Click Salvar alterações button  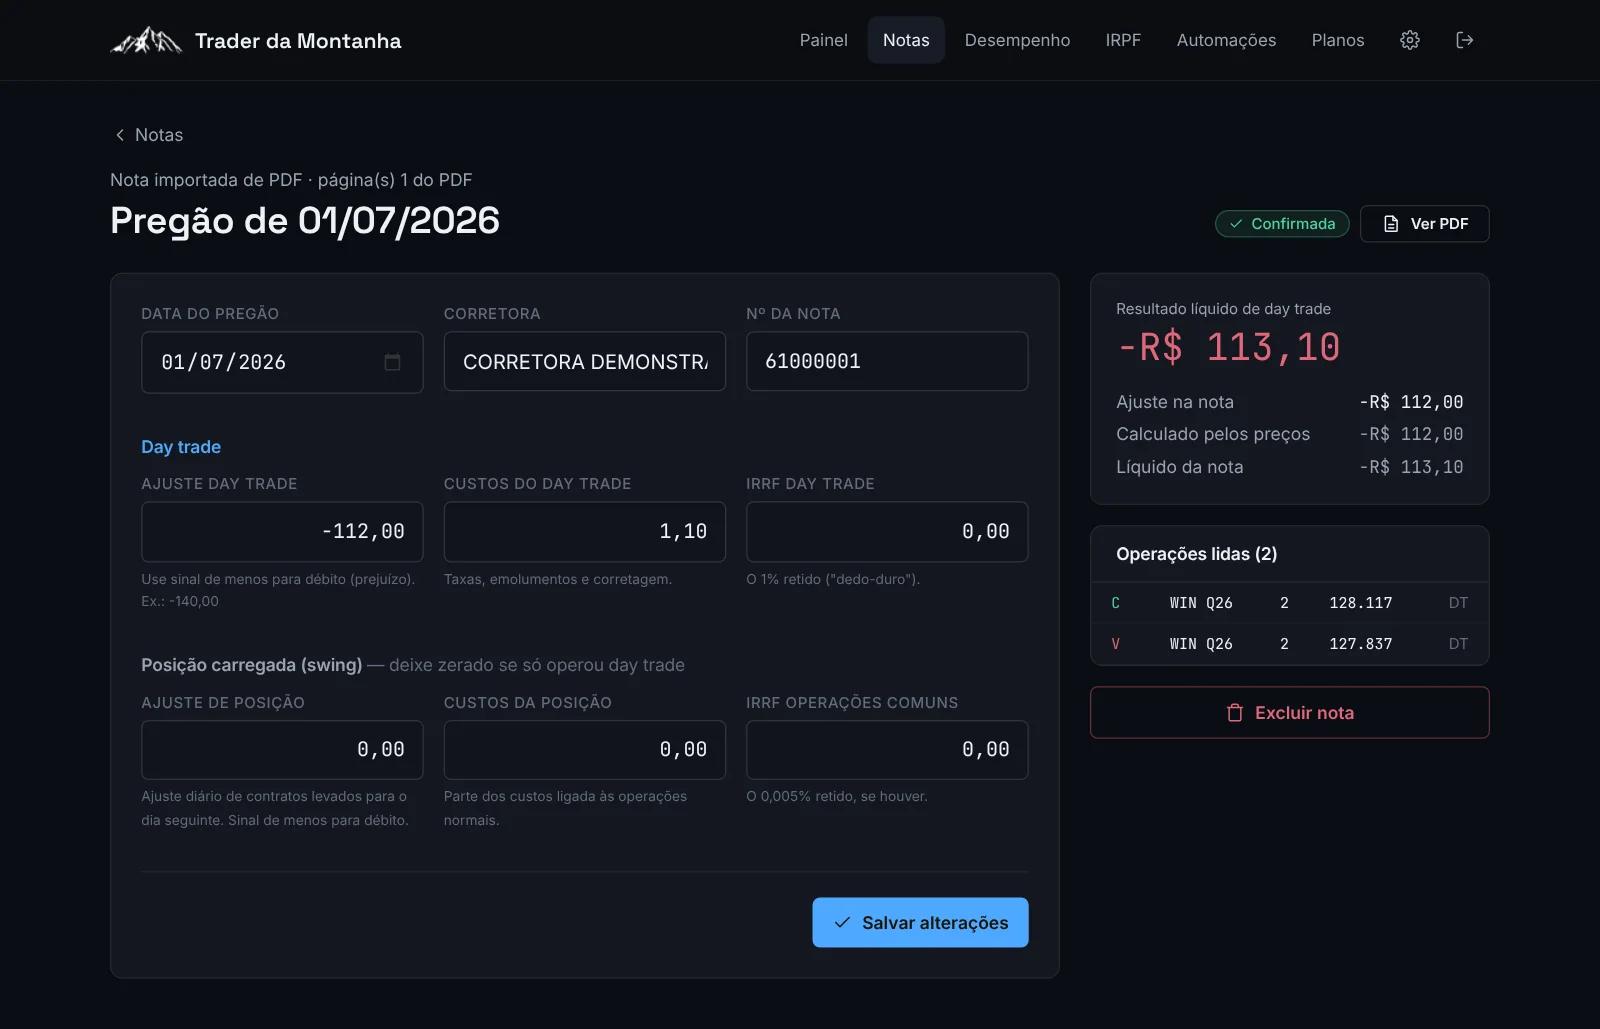coord(920,922)
